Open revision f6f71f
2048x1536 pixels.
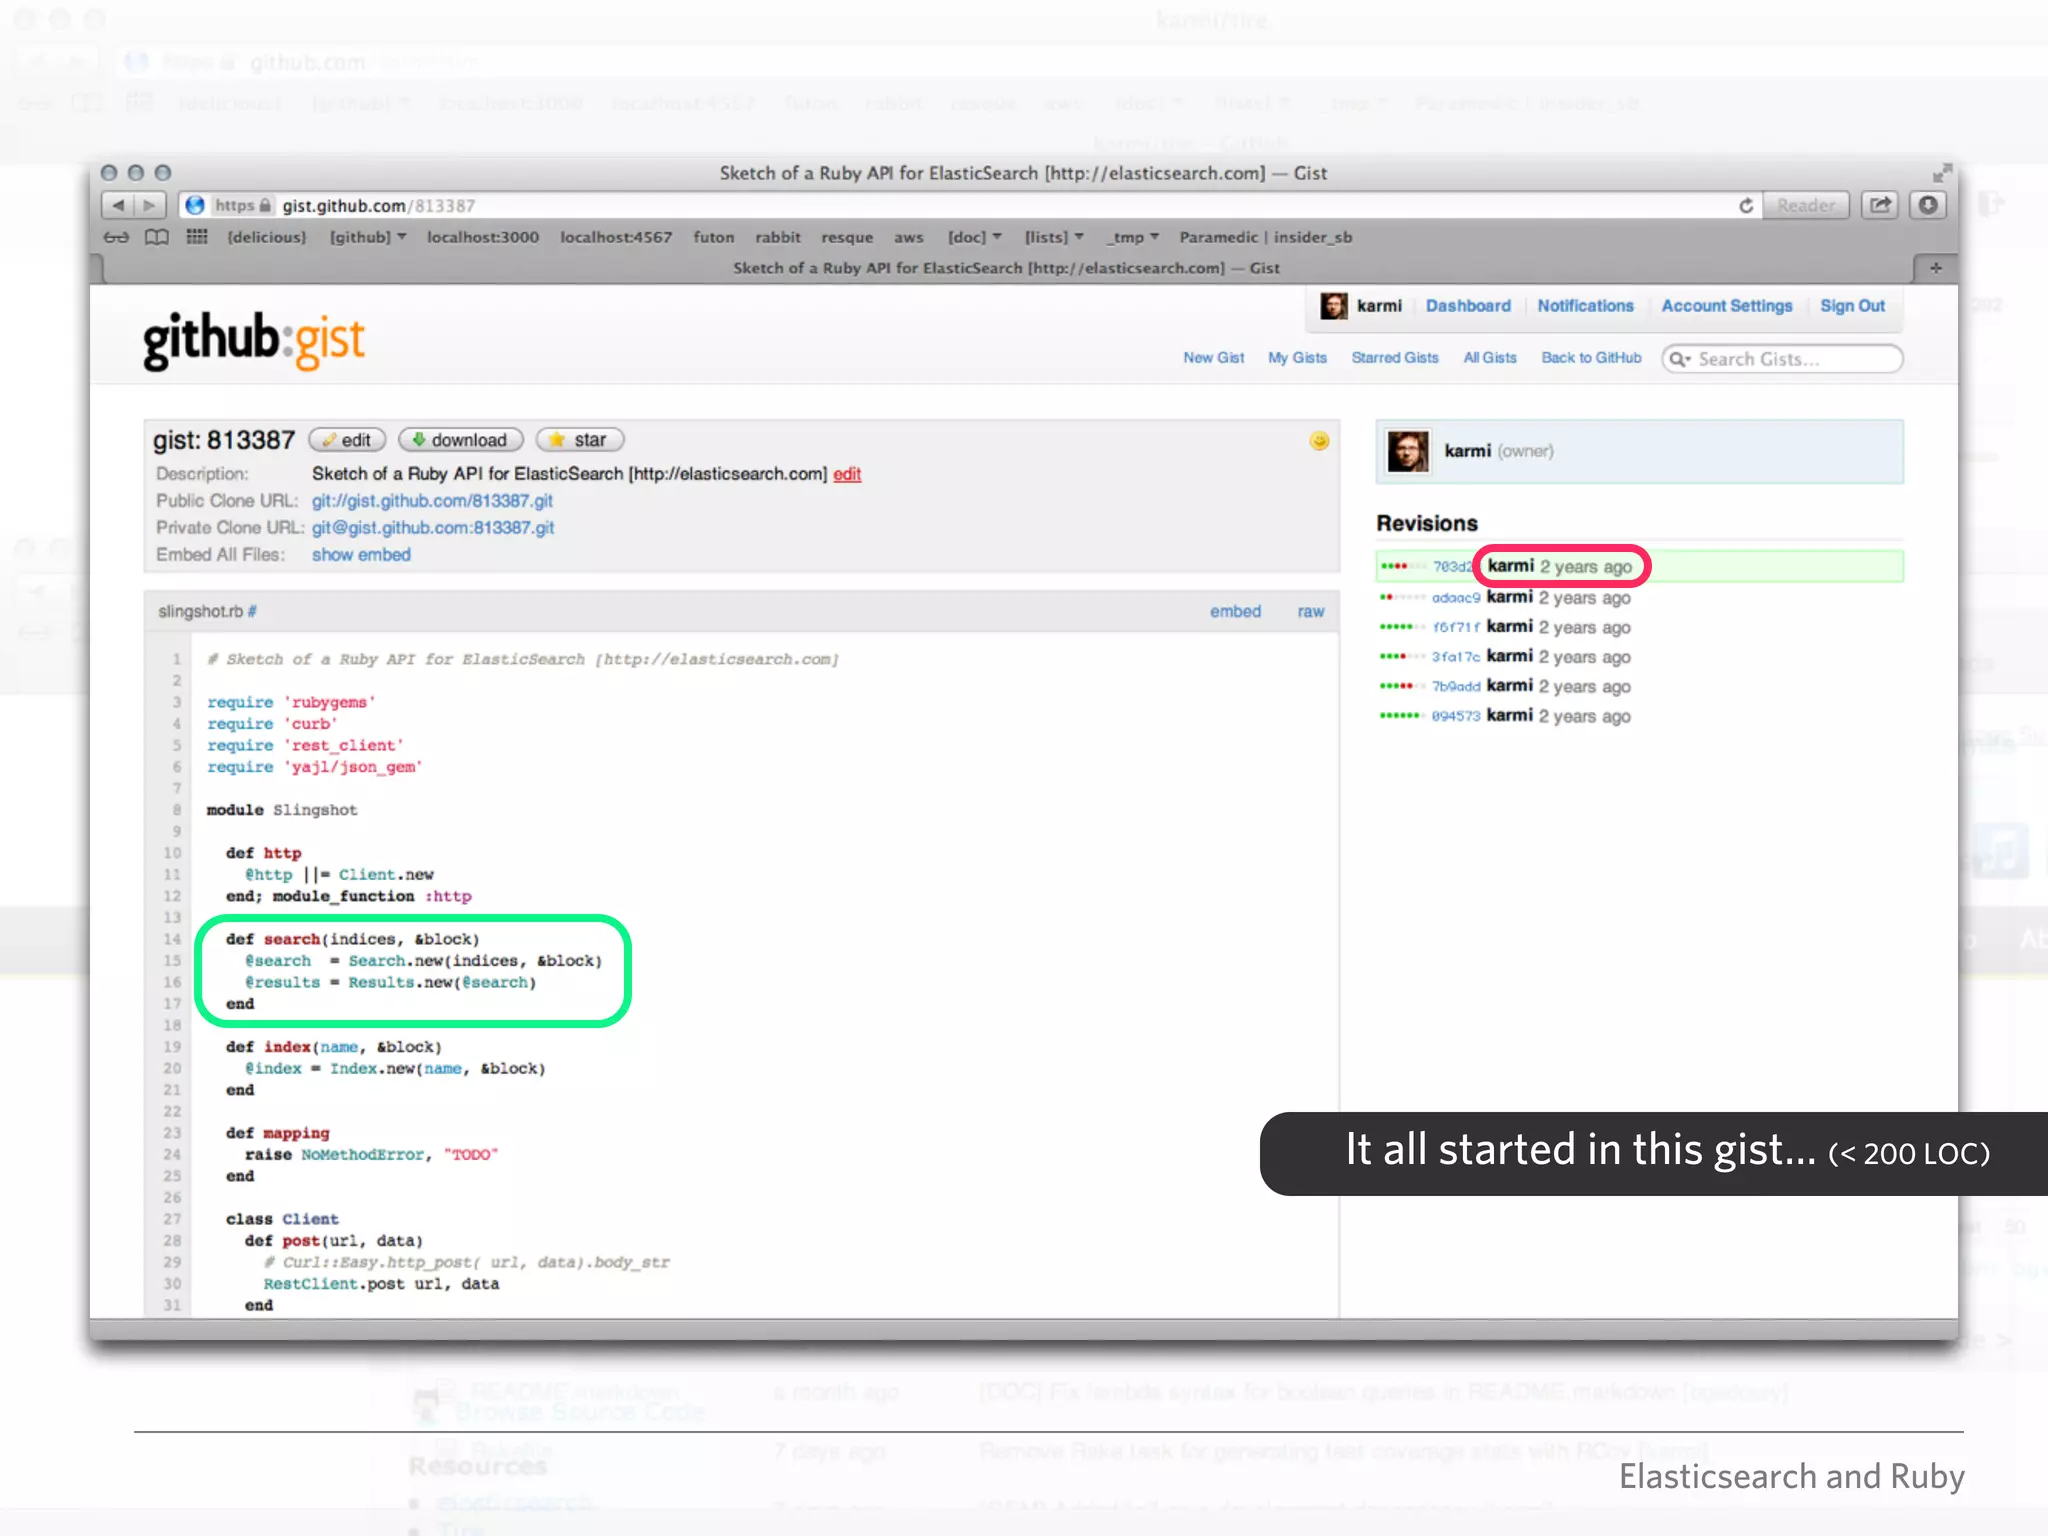tap(1455, 628)
